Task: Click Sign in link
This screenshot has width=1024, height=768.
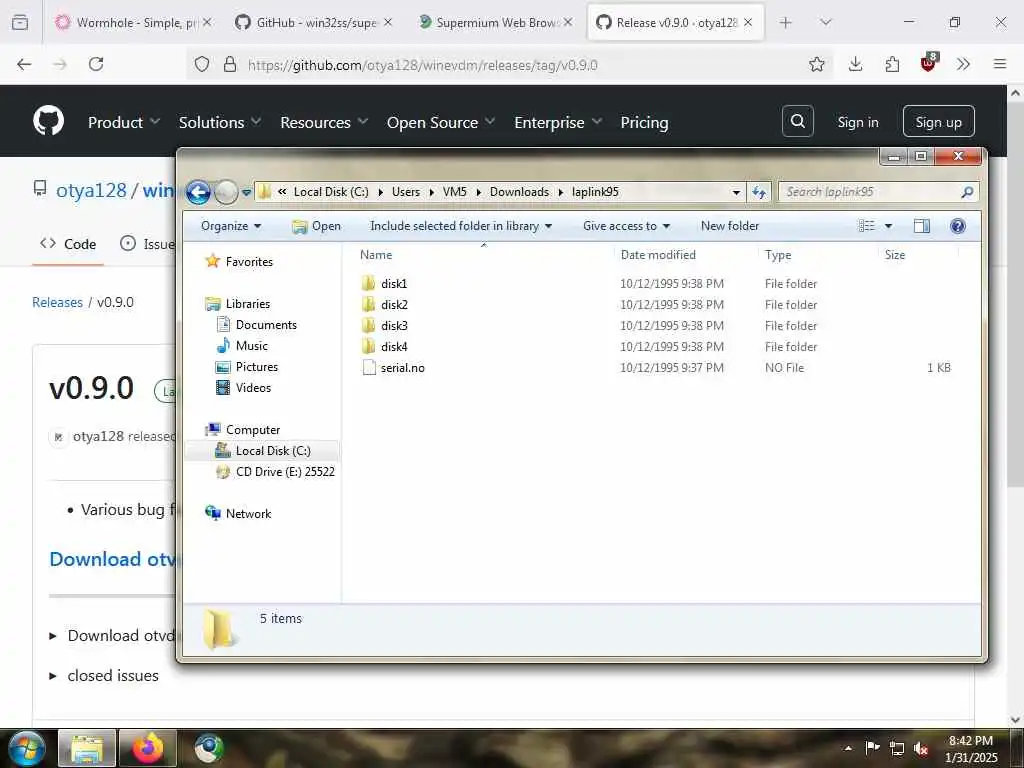Action: 857,122
